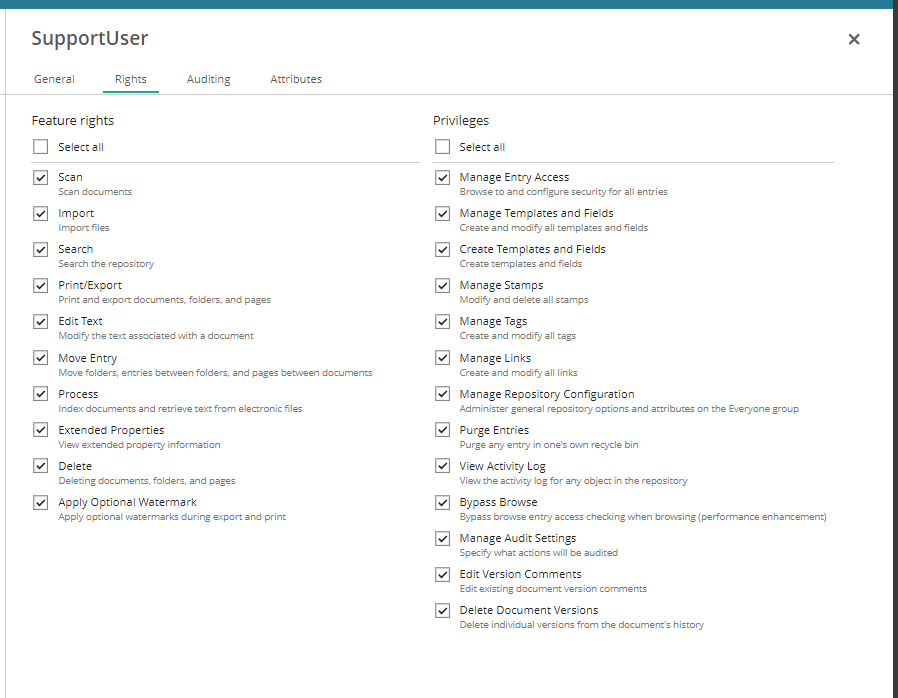Click the 'Feature rights' heading
The width and height of the screenshot is (898, 698).
tap(73, 121)
